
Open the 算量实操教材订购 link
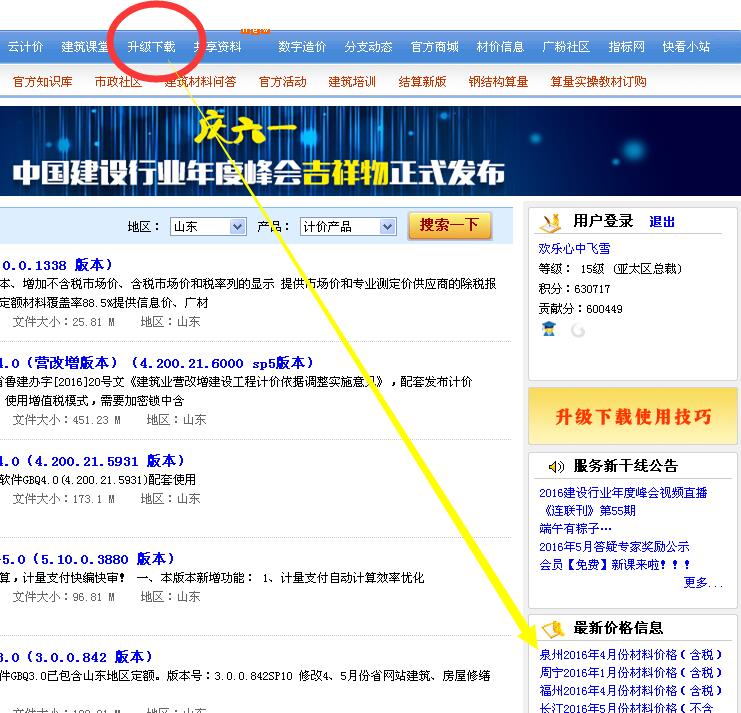[598, 82]
